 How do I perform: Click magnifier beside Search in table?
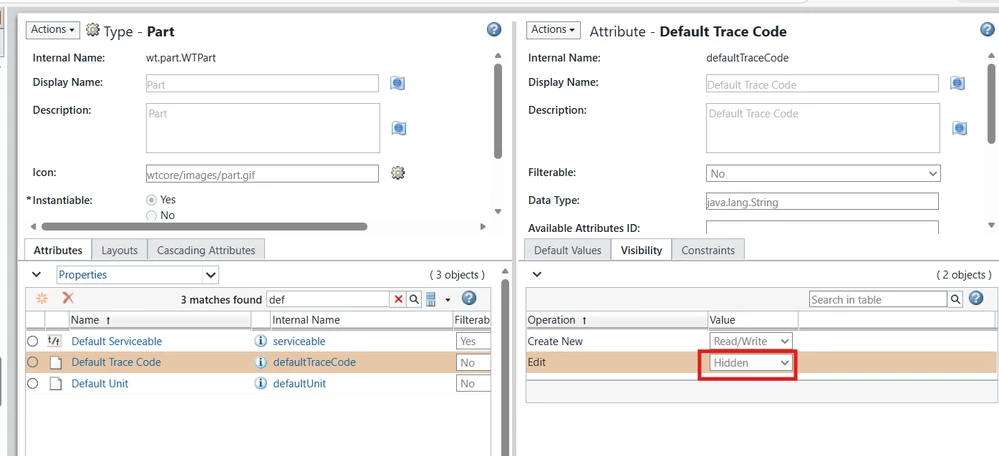pyautogui.click(x=956, y=299)
